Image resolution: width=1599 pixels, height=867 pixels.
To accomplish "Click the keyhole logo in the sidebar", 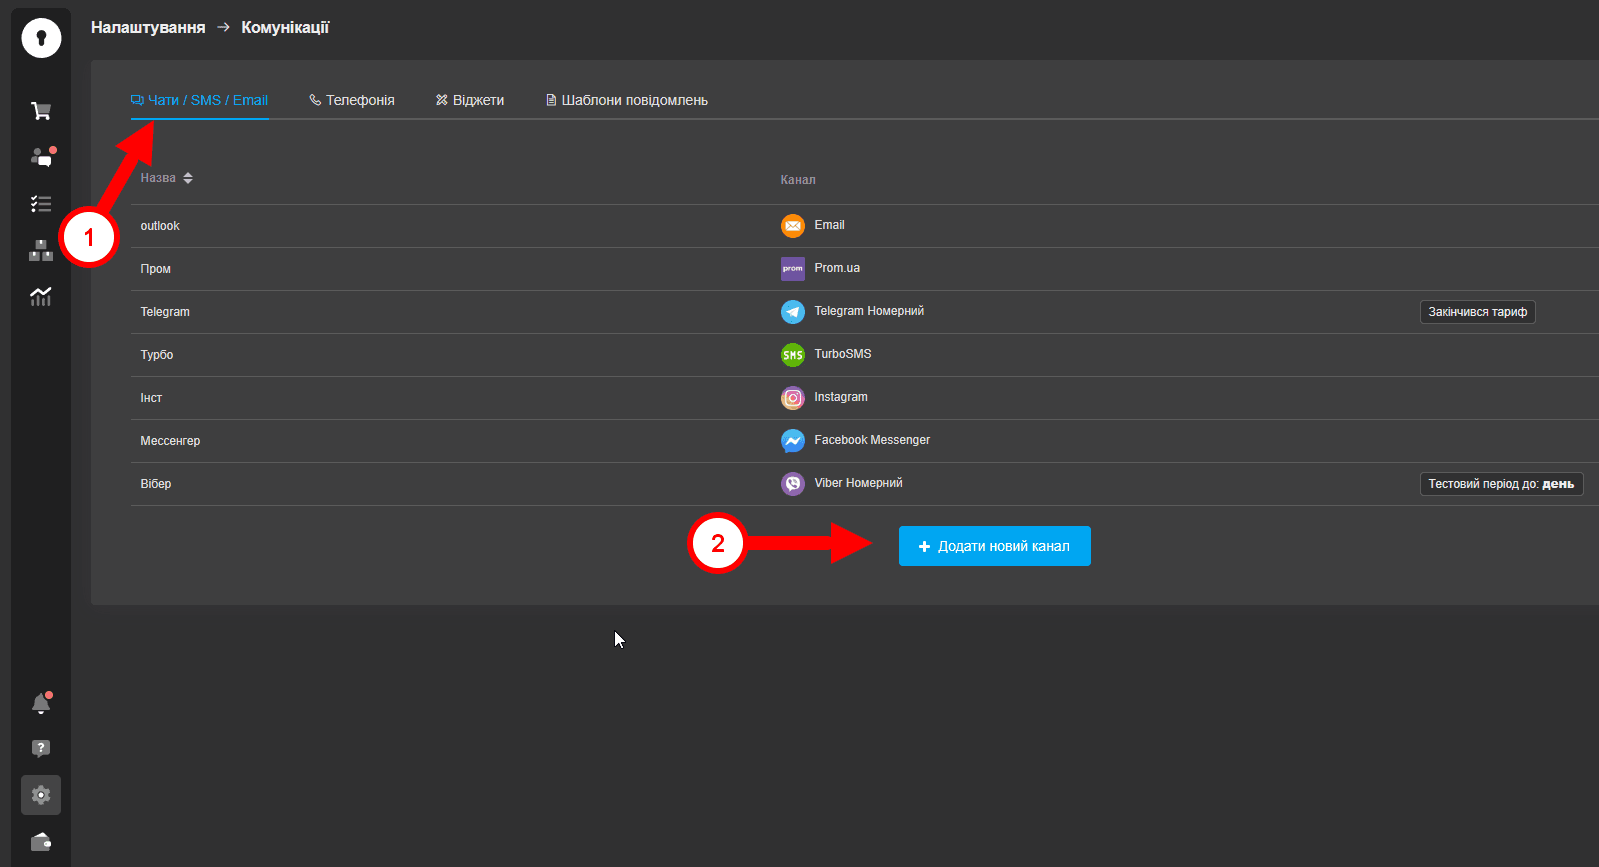I will tap(41, 38).
